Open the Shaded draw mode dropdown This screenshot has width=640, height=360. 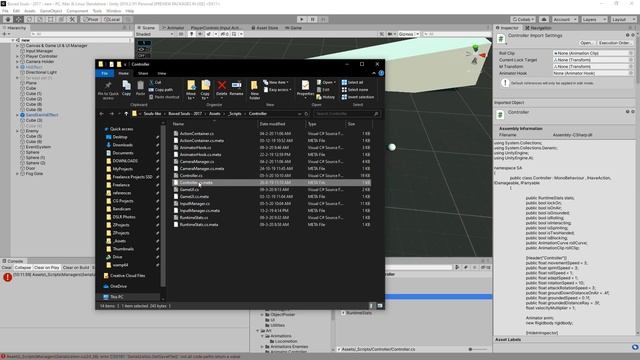tap(154, 34)
